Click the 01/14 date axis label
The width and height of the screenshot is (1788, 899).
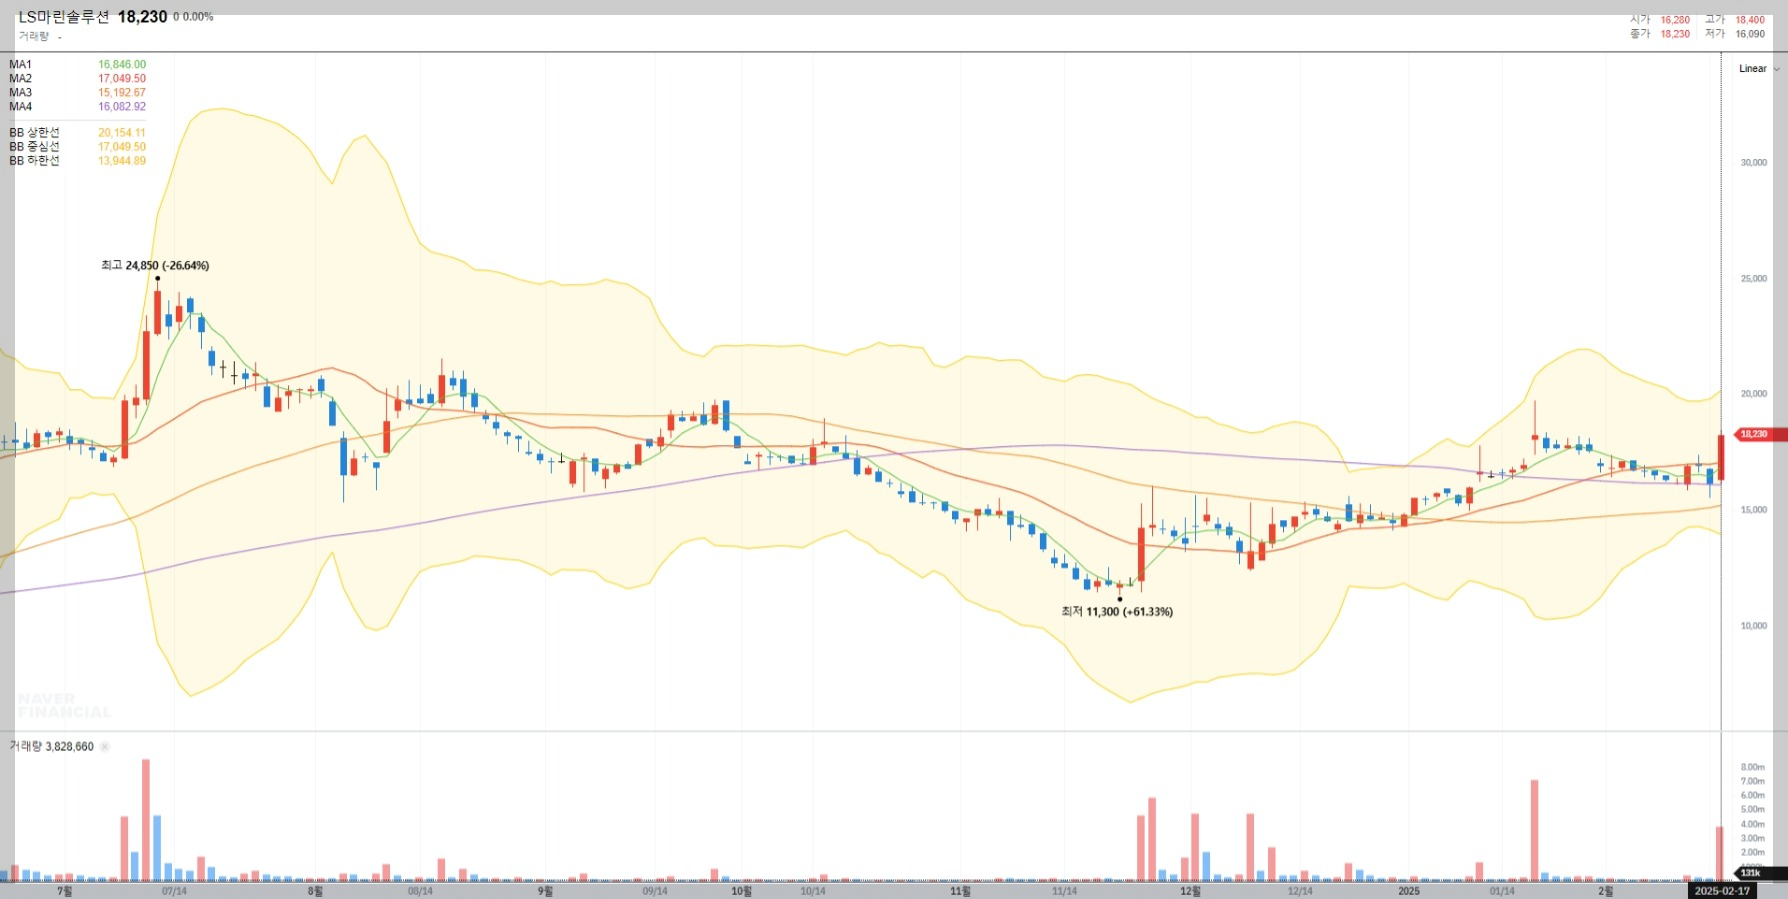click(x=1502, y=891)
